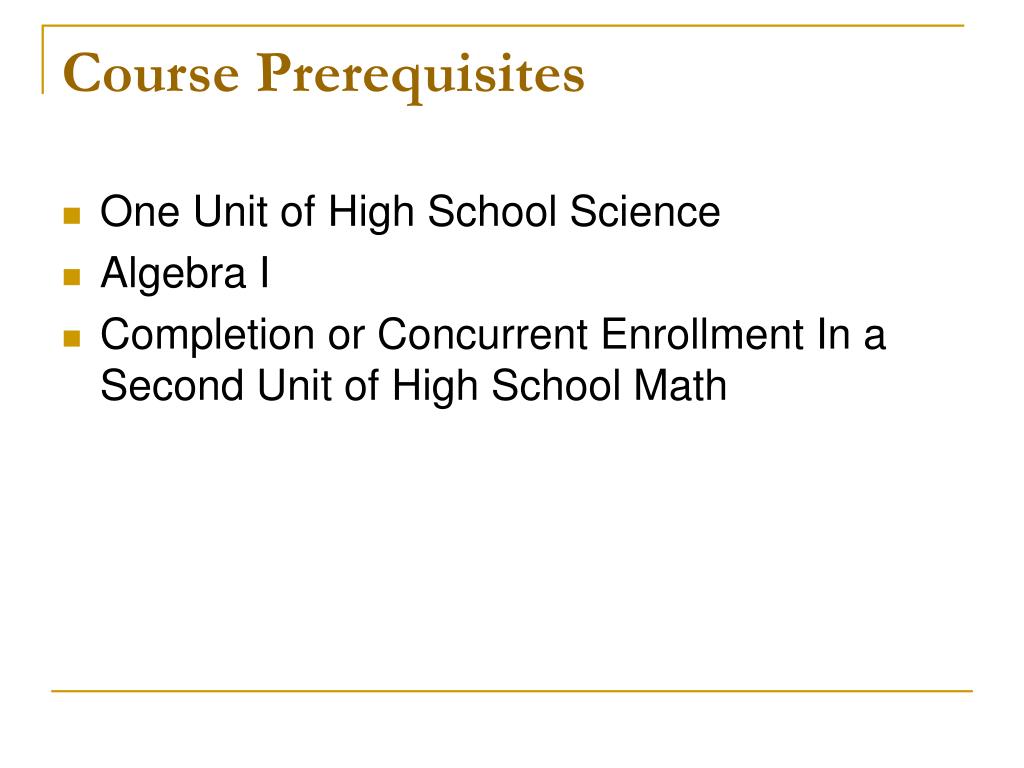Click the horizontal gold line near the slide bottom

pyautogui.click(x=512, y=690)
